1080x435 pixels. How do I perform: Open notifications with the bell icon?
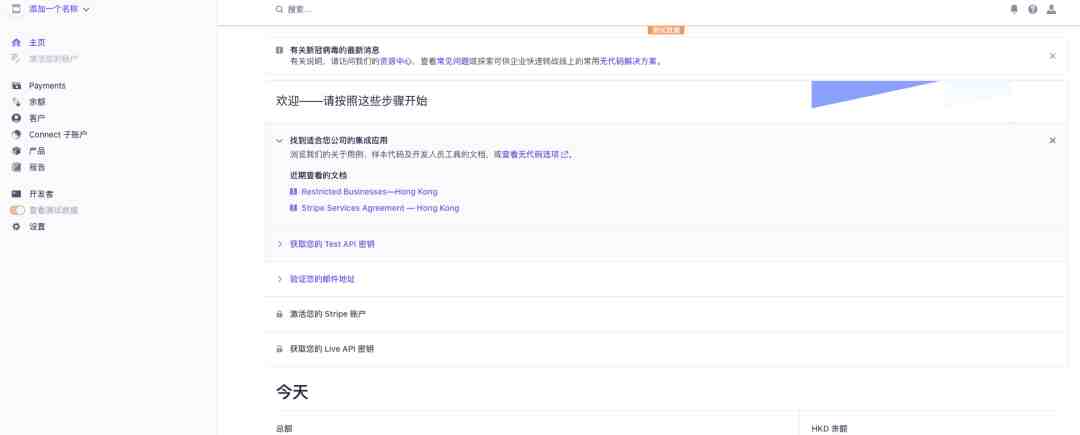1014,10
